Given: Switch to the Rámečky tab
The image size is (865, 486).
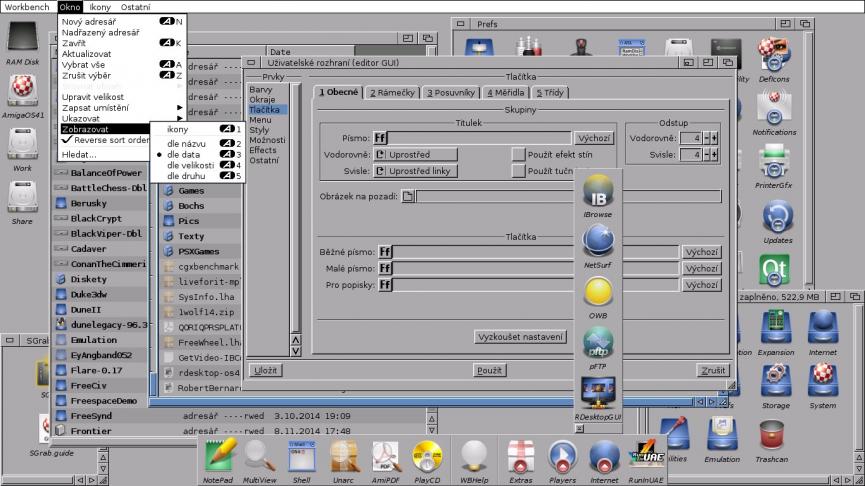Looking at the screenshot, I should (x=391, y=93).
